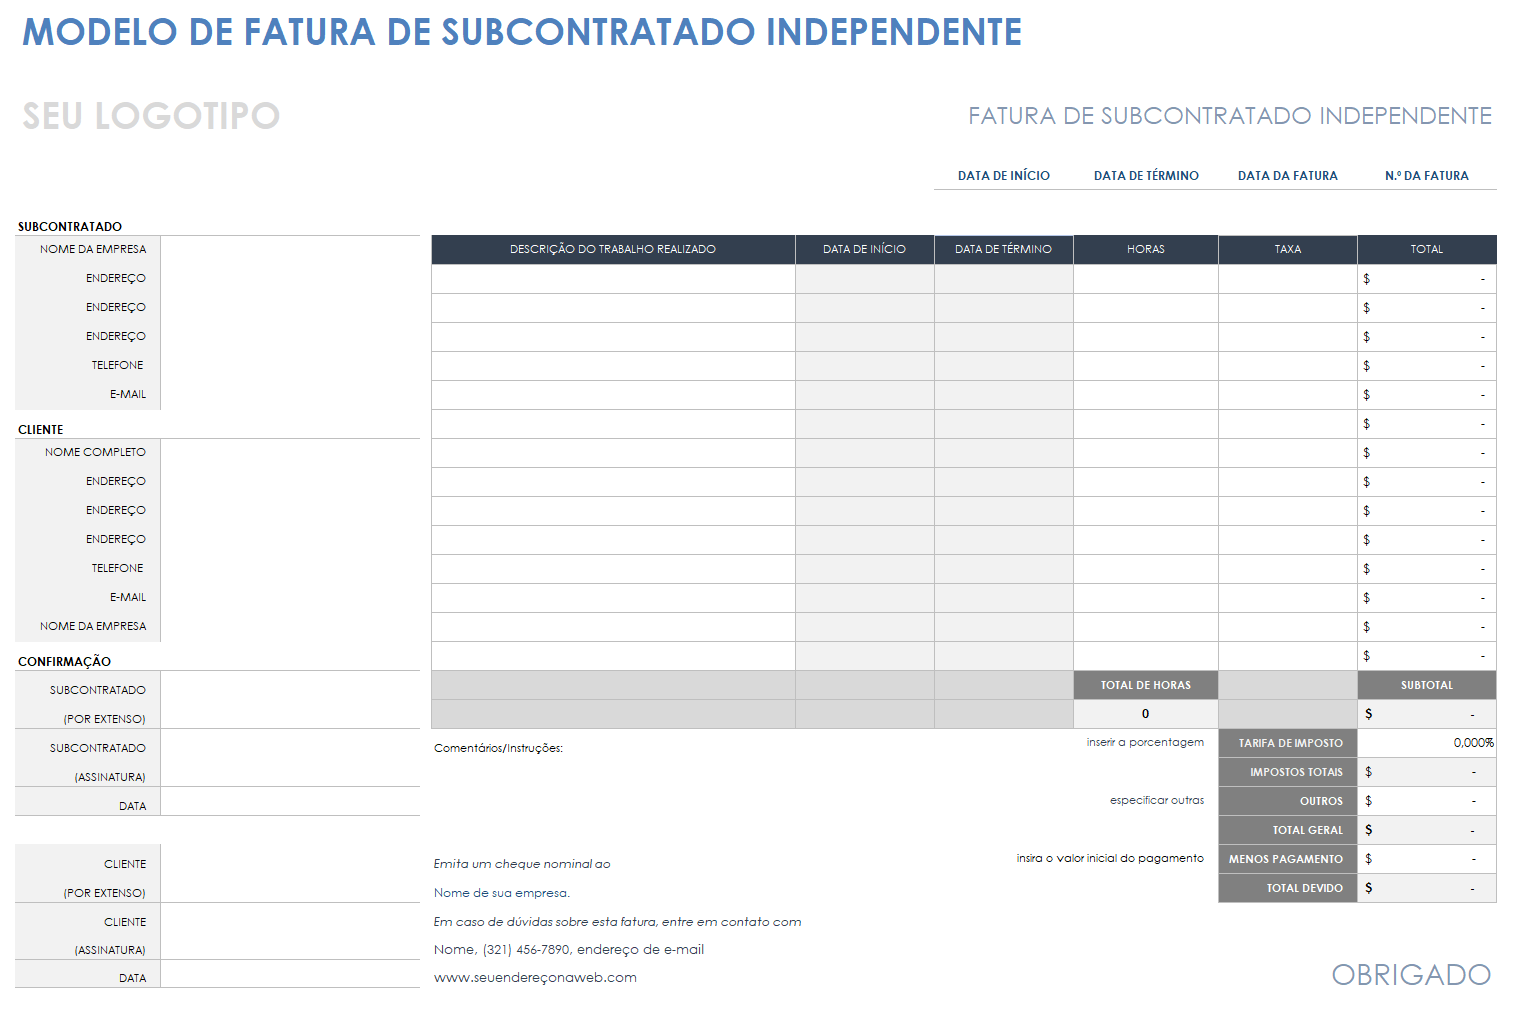Click the CLIENTE (POR EXTENSO) field
1518x1018 pixels.
pyautogui.click(x=290, y=874)
